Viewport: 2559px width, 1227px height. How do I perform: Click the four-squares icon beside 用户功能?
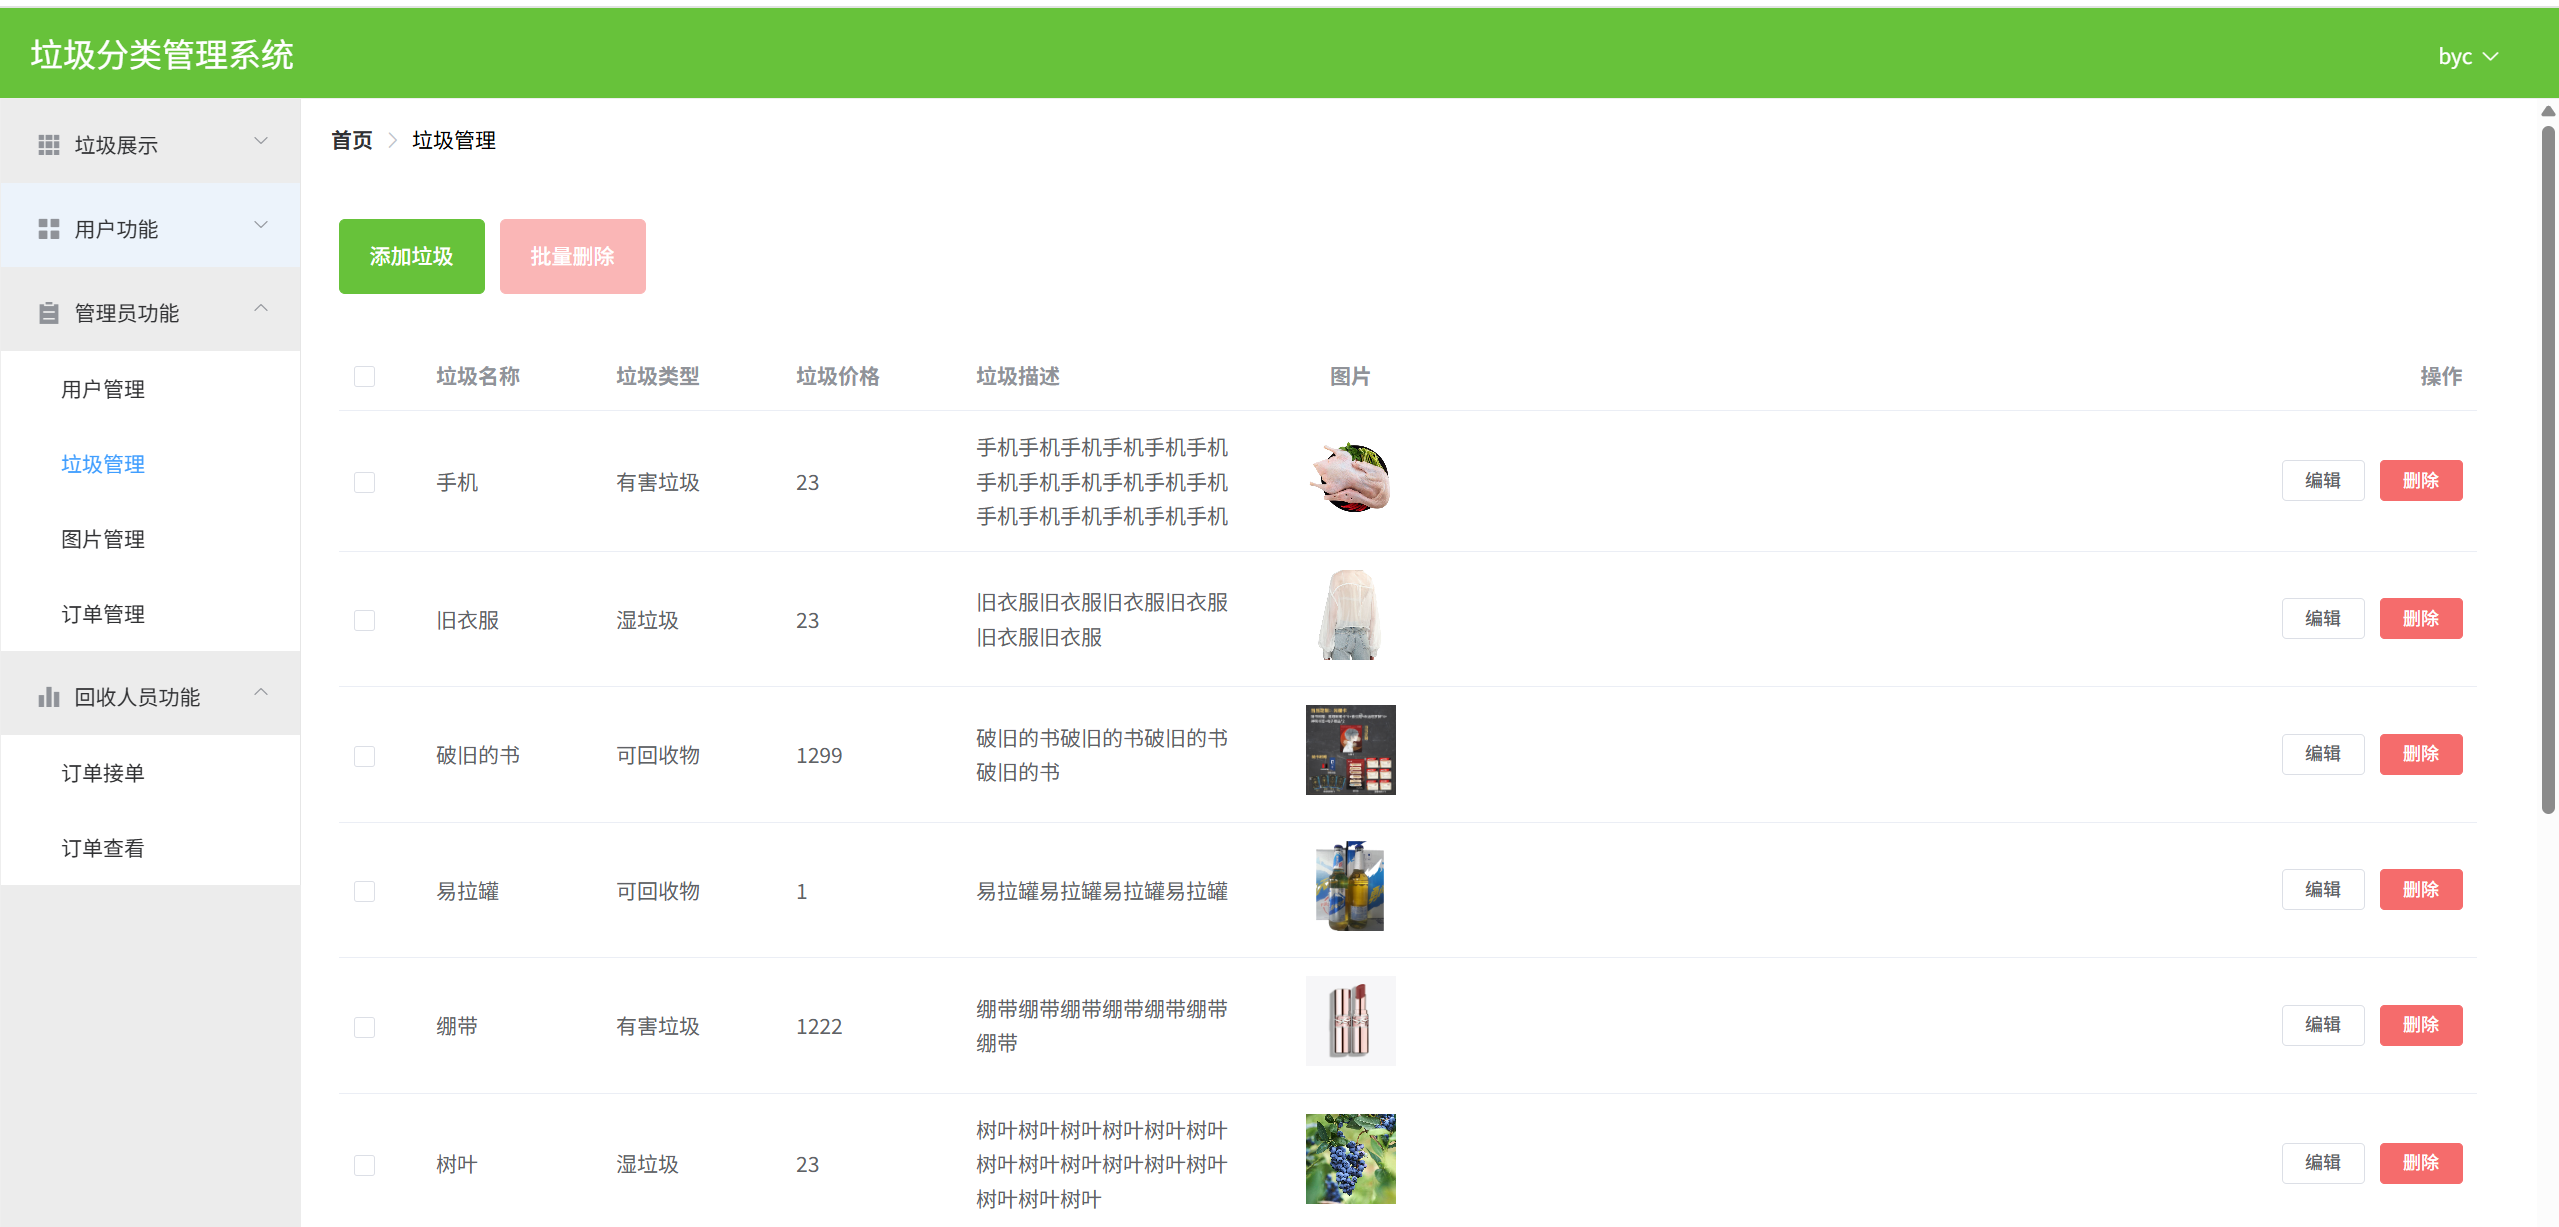pyautogui.click(x=48, y=229)
